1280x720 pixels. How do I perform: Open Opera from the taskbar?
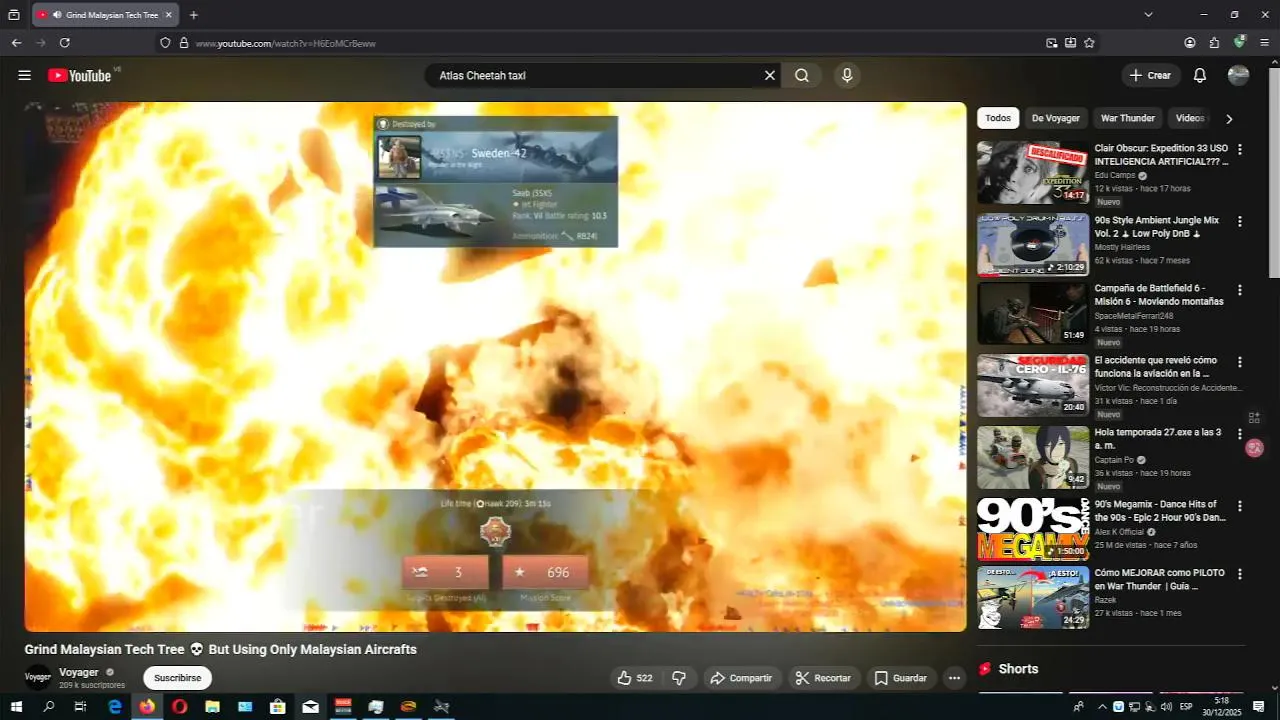pyautogui.click(x=180, y=707)
